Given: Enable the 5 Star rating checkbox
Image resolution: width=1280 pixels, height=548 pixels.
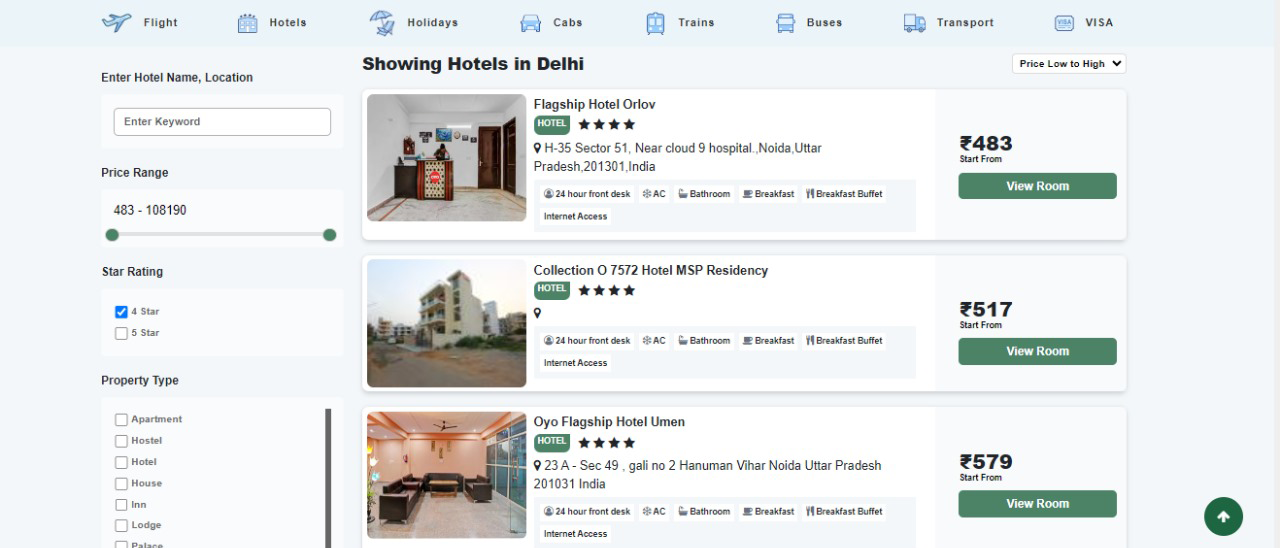Looking at the screenshot, I should pyautogui.click(x=121, y=333).
